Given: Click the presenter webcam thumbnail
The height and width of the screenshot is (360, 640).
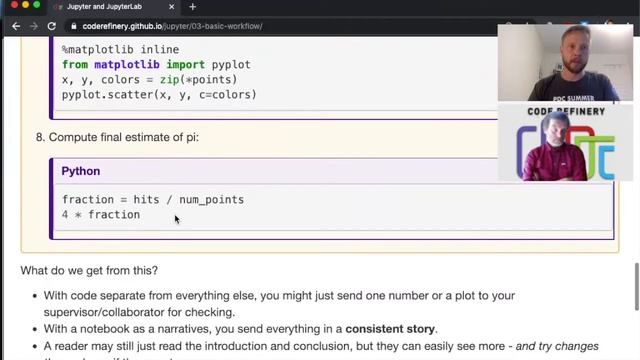Looking at the screenshot, I should click(x=565, y=63).
